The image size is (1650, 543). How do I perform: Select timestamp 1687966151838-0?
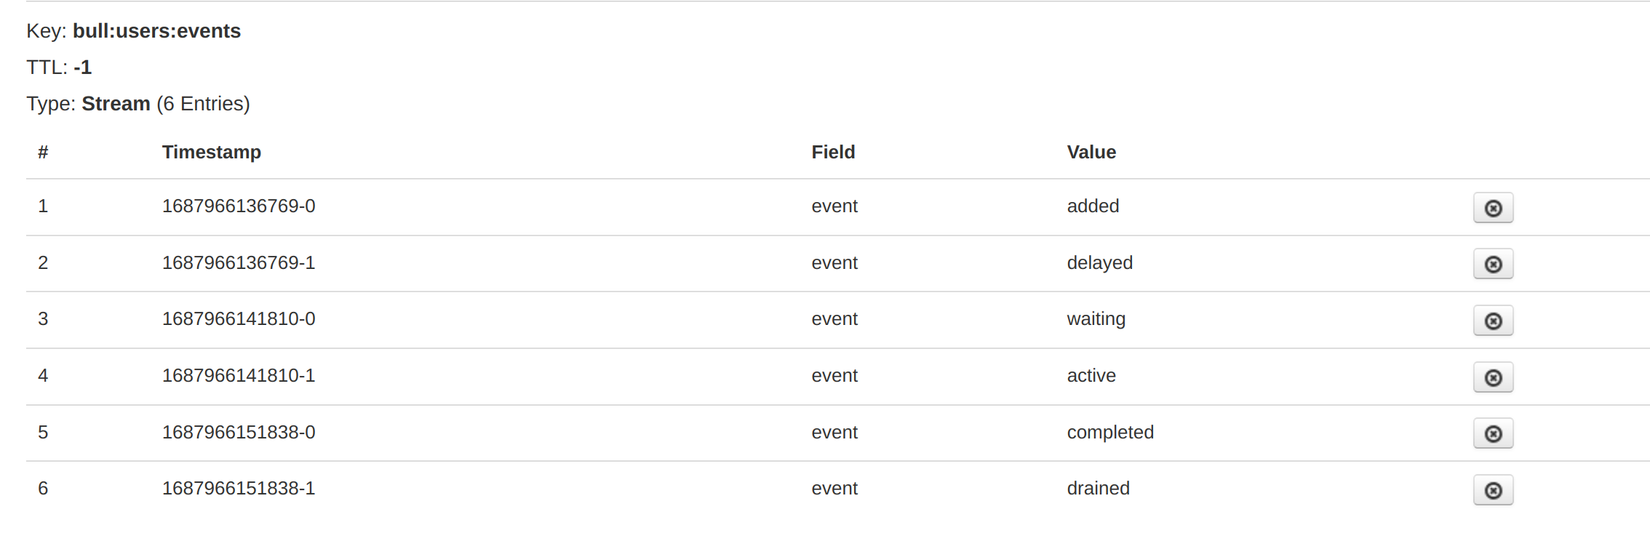(238, 432)
